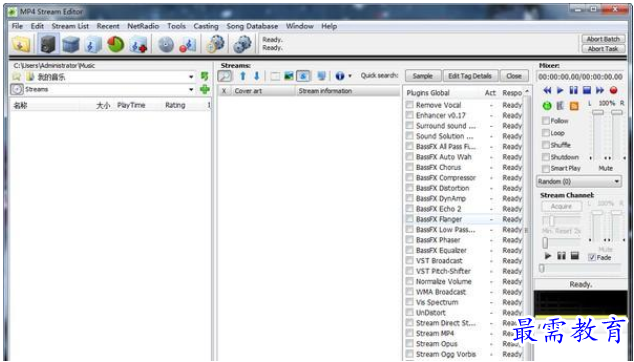Image resolution: width=634 pixels, height=362 pixels.
Task: Click the Acquire button in Stream Channel
Action: [x=562, y=206]
